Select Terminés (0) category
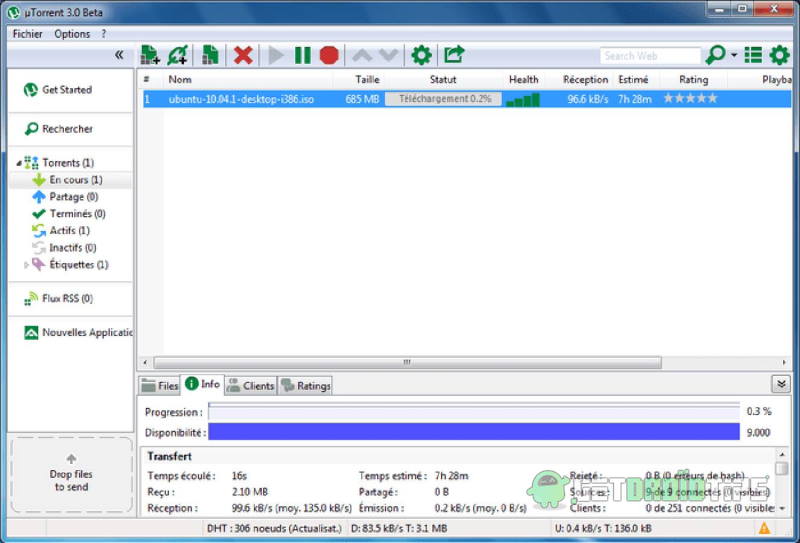Viewport: 800px width, 543px height. pos(78,213)
